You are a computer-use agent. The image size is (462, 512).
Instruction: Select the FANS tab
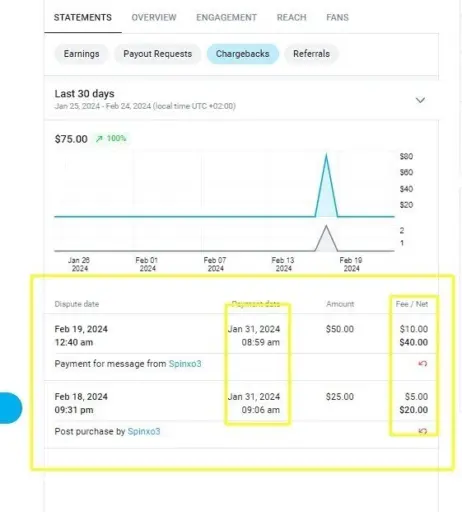coord(337,17)
